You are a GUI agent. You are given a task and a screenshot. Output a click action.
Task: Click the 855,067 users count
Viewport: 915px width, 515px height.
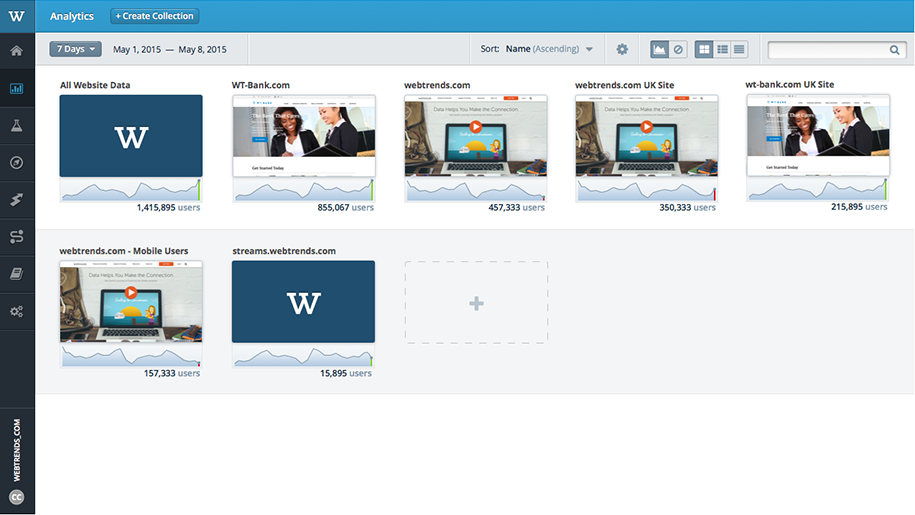[345, 208]
